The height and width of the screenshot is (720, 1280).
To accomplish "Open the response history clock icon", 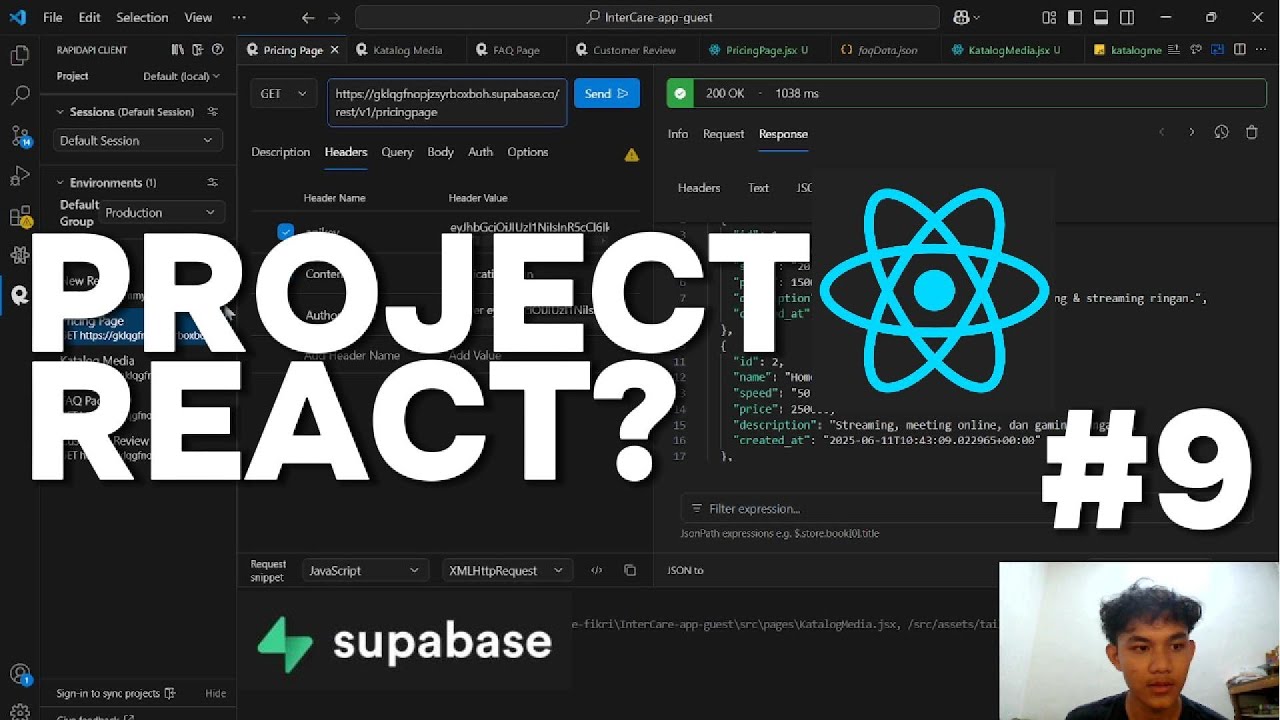I will (1221, 132).
